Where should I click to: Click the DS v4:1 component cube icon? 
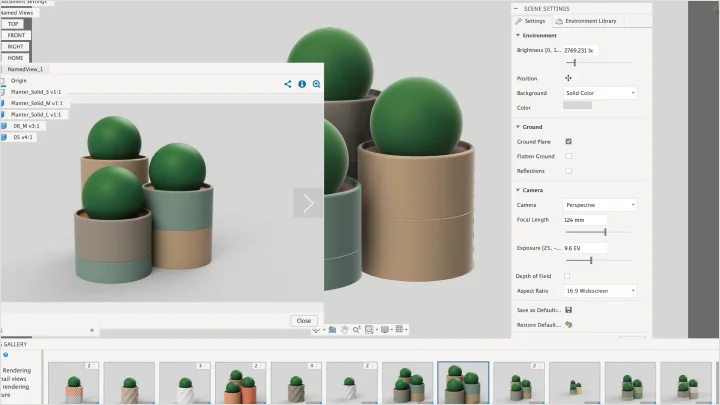coord(4,137)
